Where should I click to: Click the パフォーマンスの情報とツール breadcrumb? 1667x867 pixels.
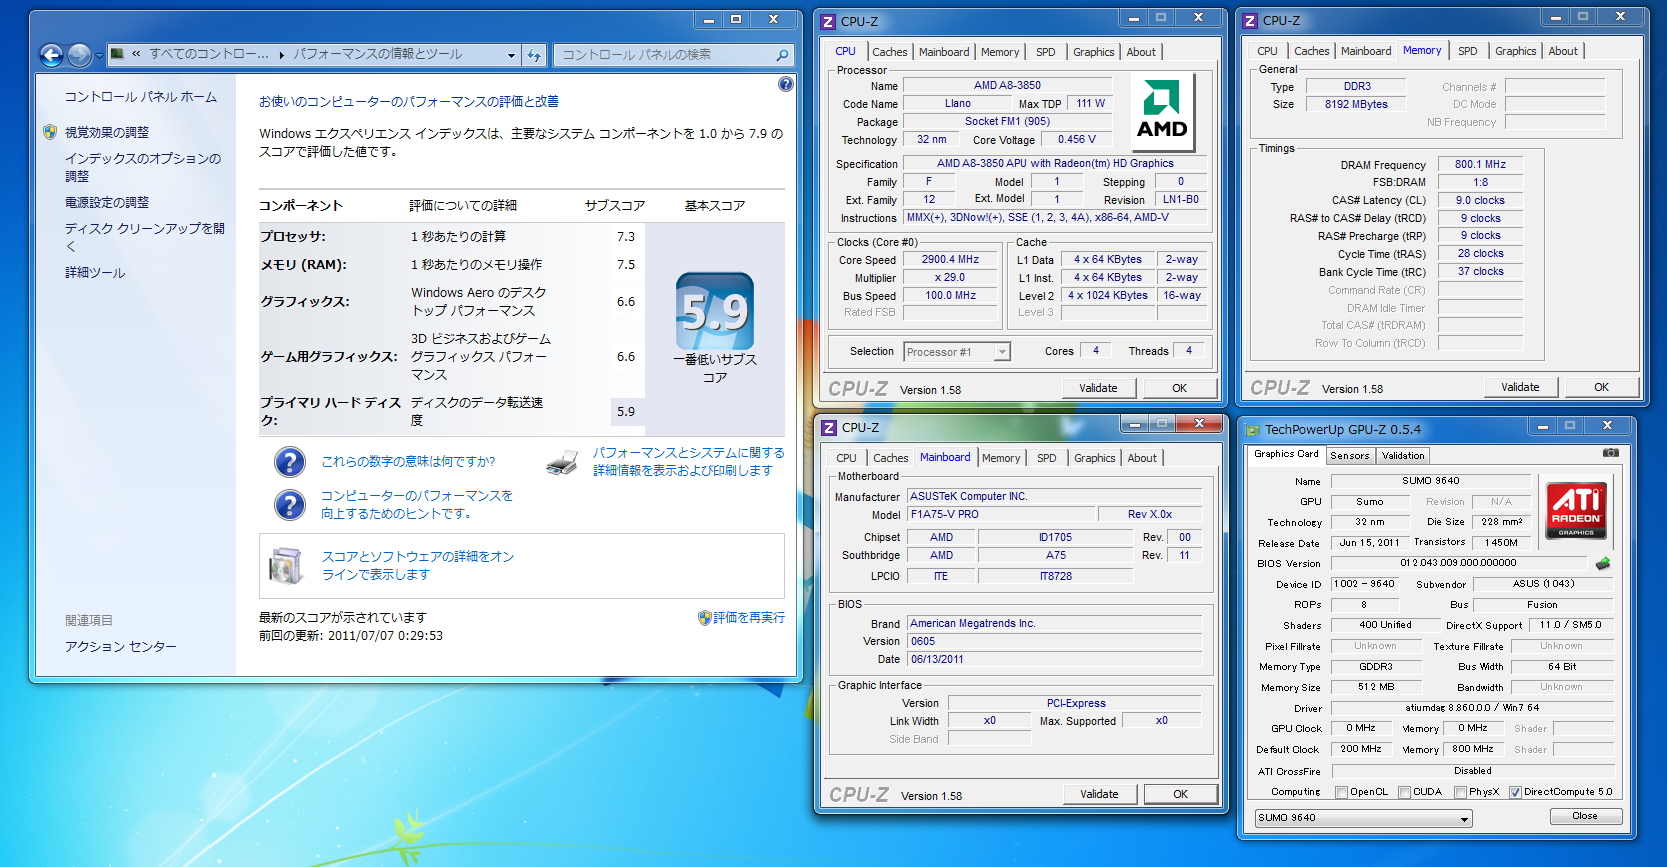pos(378,54)
